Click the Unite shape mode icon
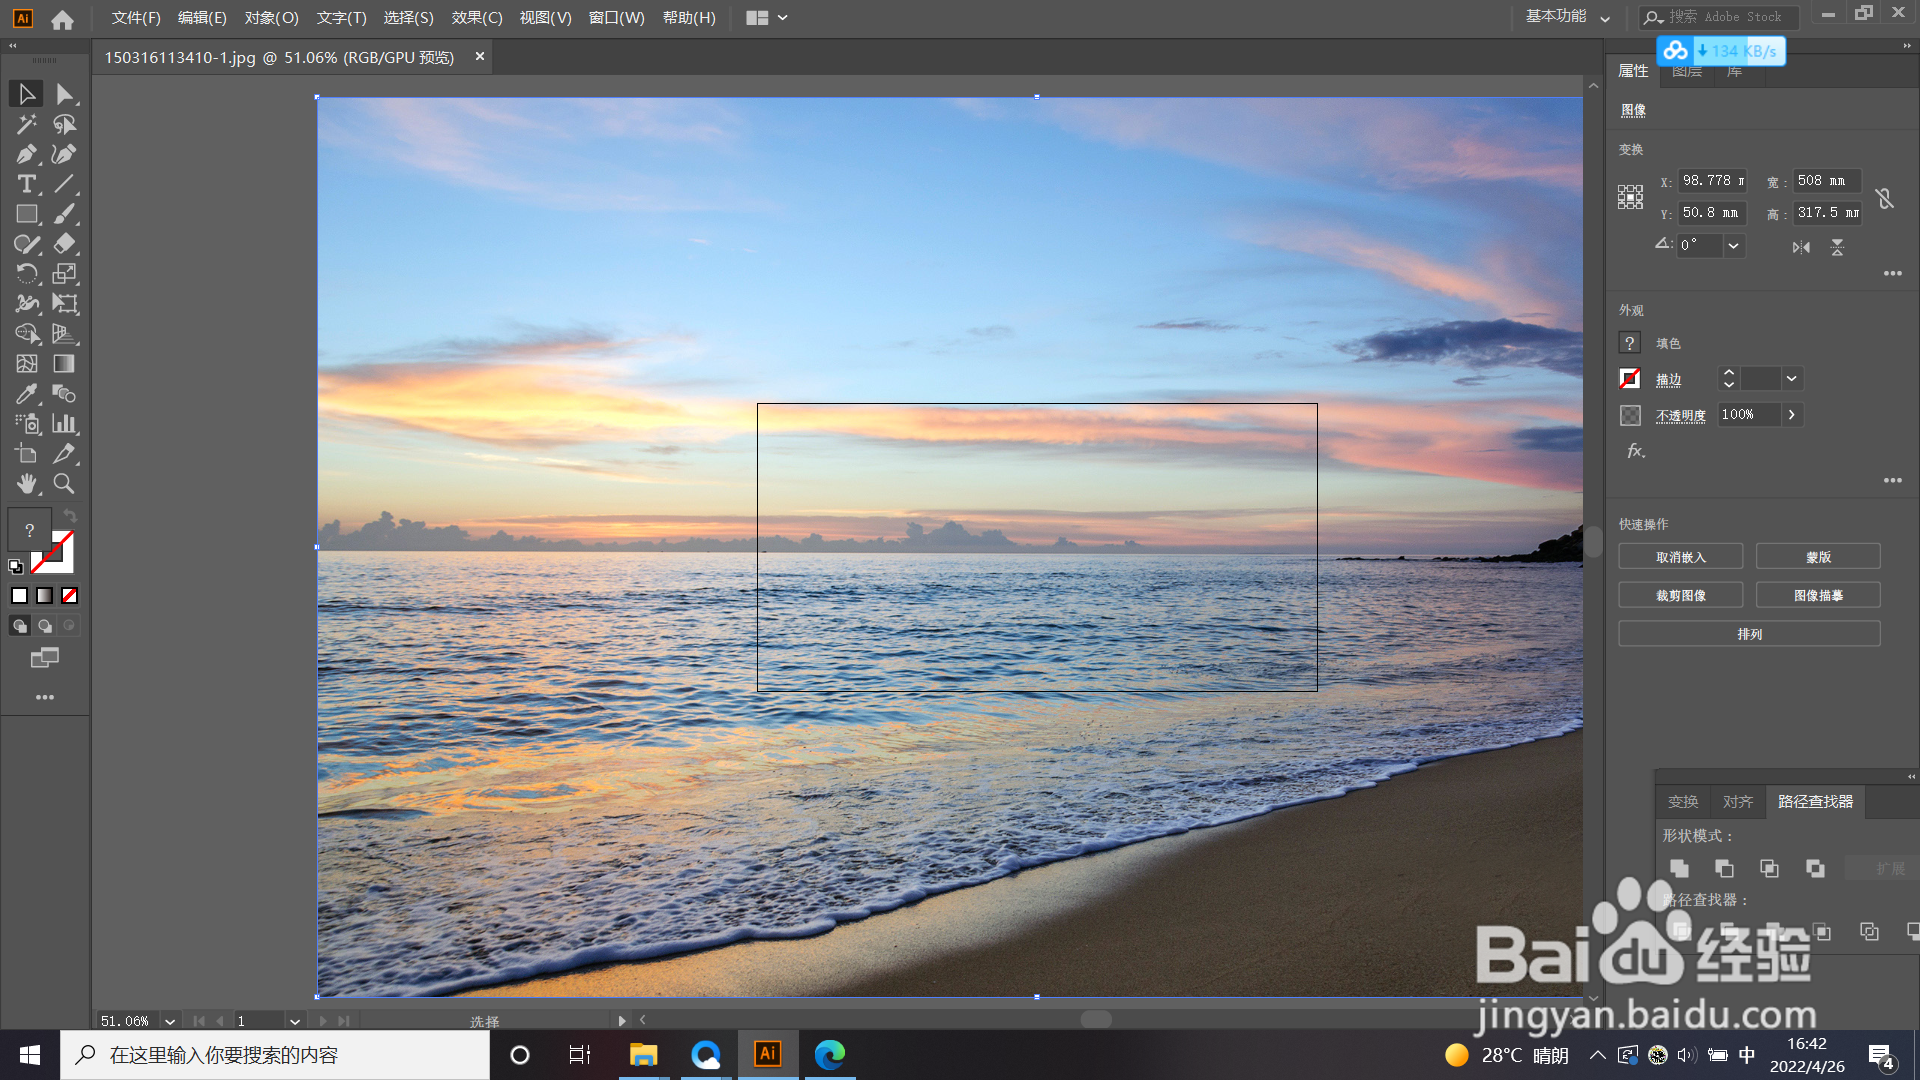The width and height of the screenshot is (1920, 1080). click(1680, 869)
